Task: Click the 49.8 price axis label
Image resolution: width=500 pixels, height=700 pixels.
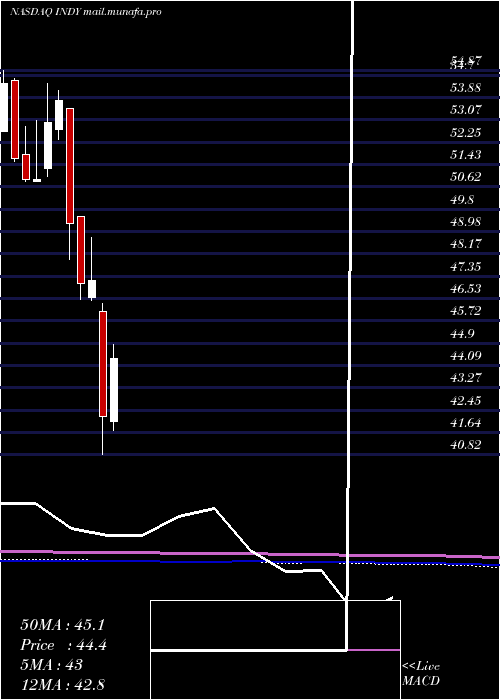Action: (462, 200)
